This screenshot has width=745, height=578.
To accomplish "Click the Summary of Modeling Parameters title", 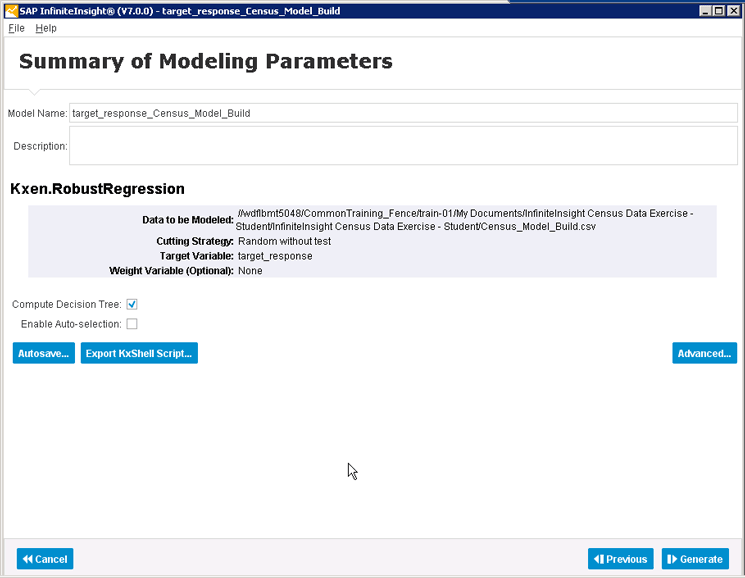I will click(206, 61).
